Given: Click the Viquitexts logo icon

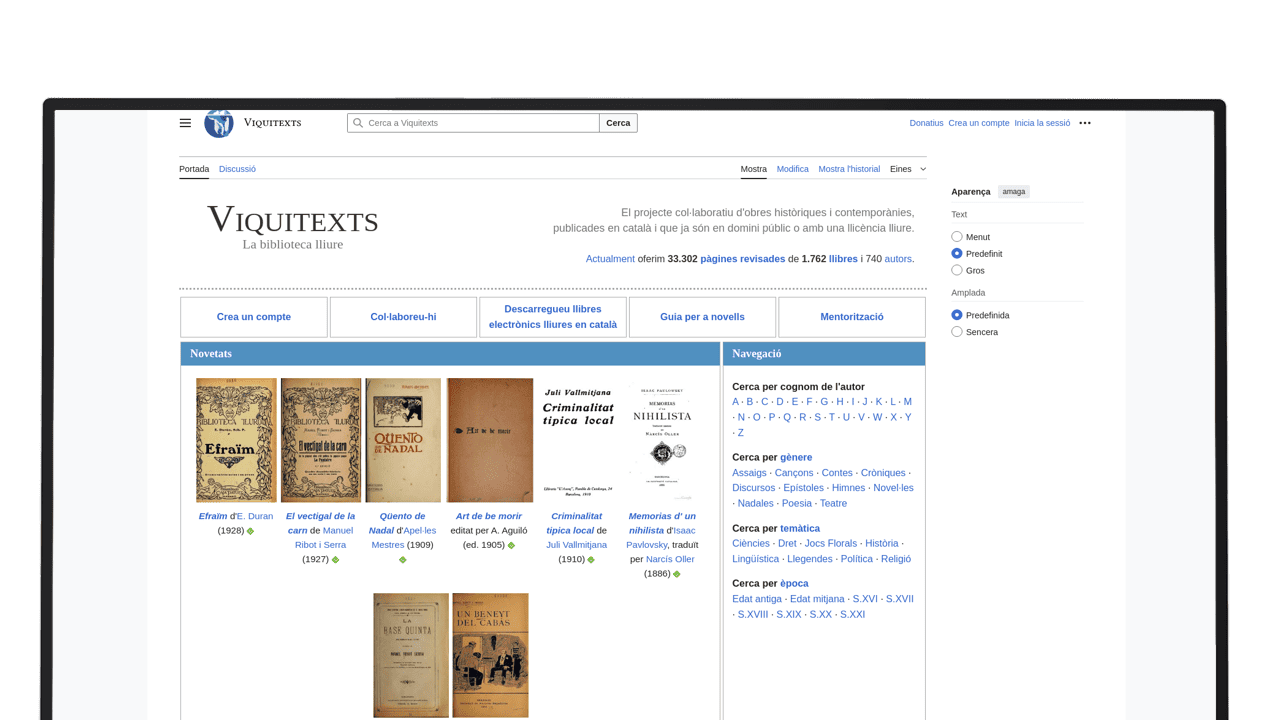Looking at the screenshot, I should [219, 123].
